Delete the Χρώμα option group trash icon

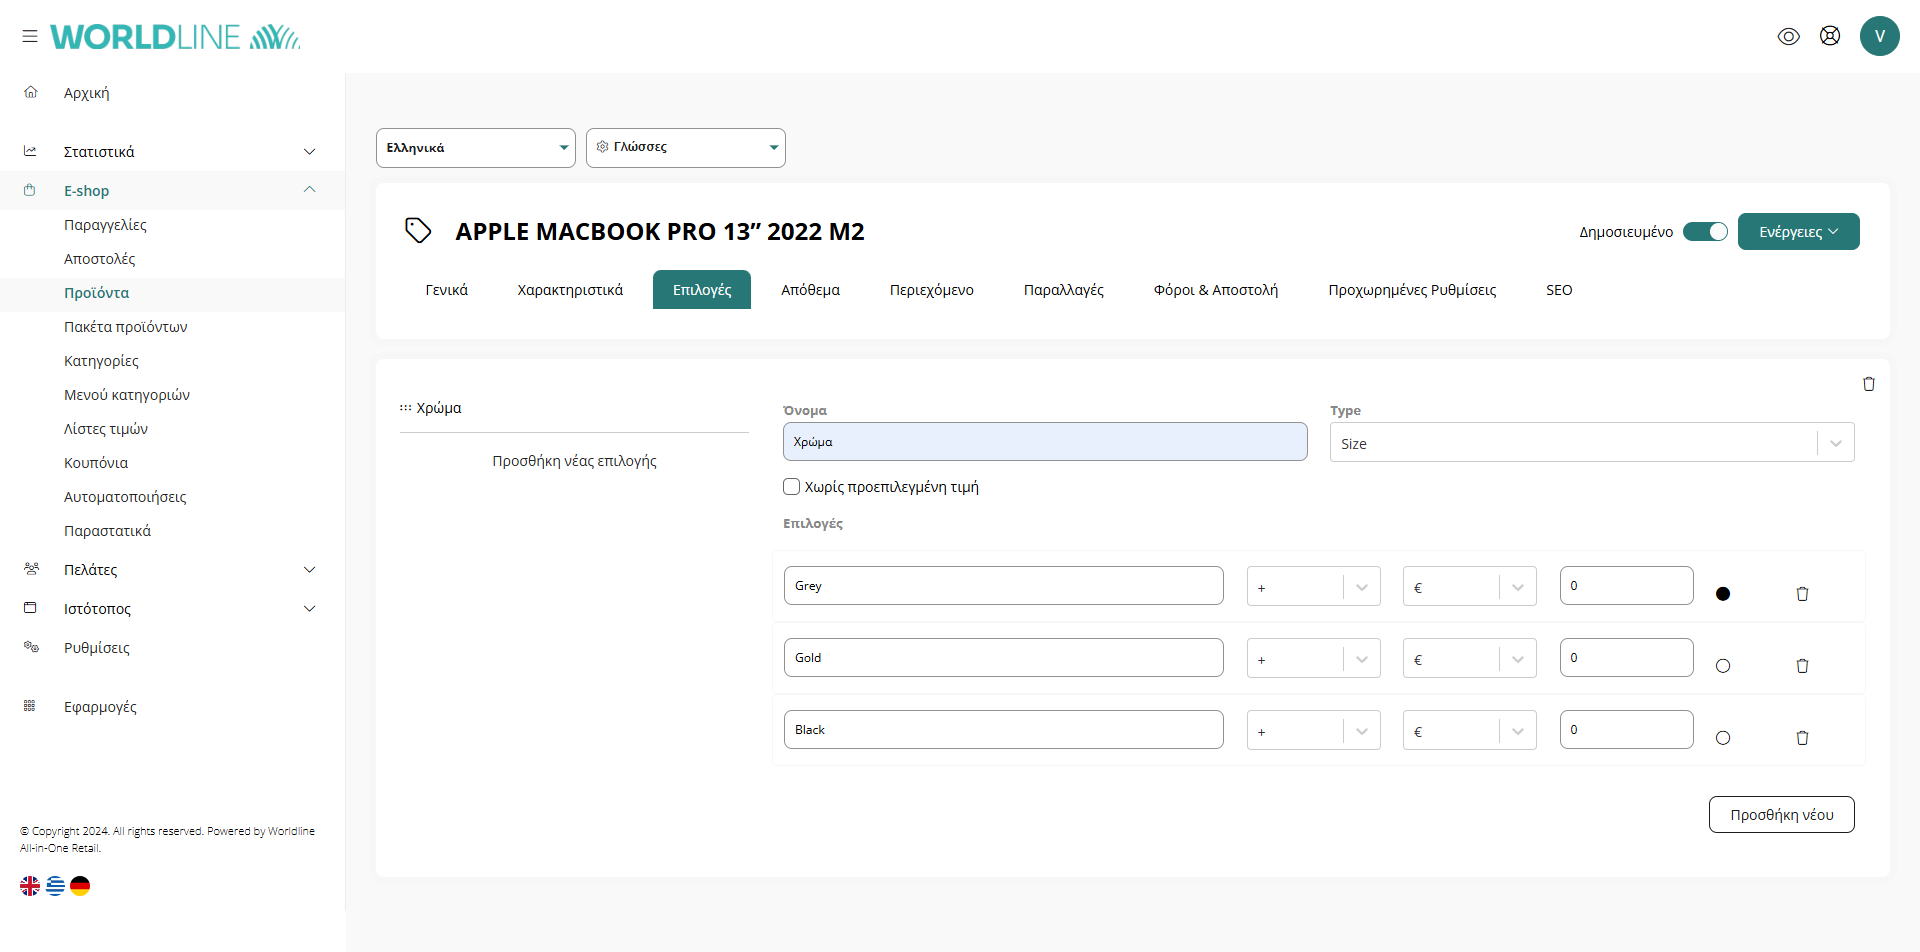1868,384
